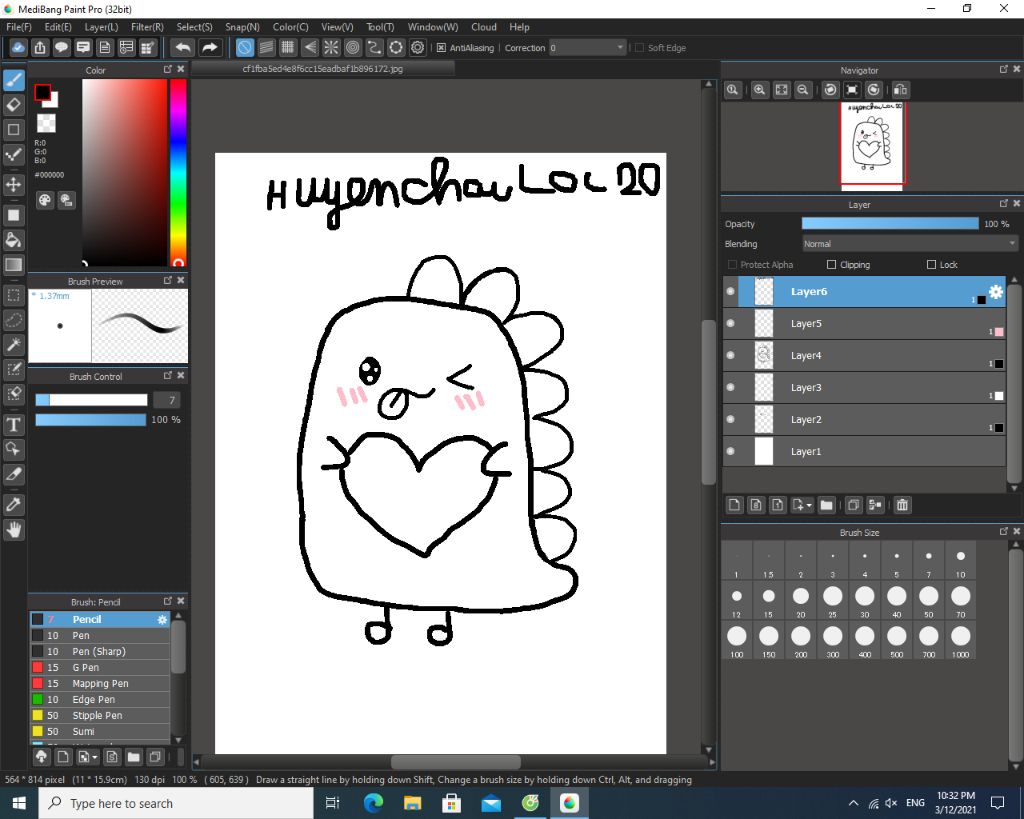This screenshot has height=819, width=1024.
Task: Hide Layer1 with its visibility dot
Action: (730, 451)
